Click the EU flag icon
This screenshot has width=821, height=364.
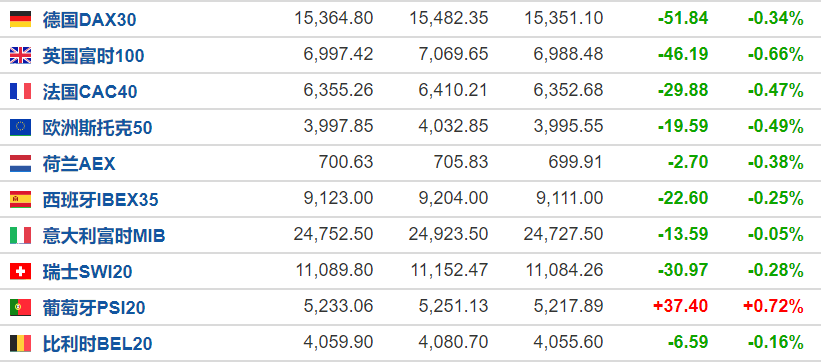pyautogui.click(x=20, y=127)
